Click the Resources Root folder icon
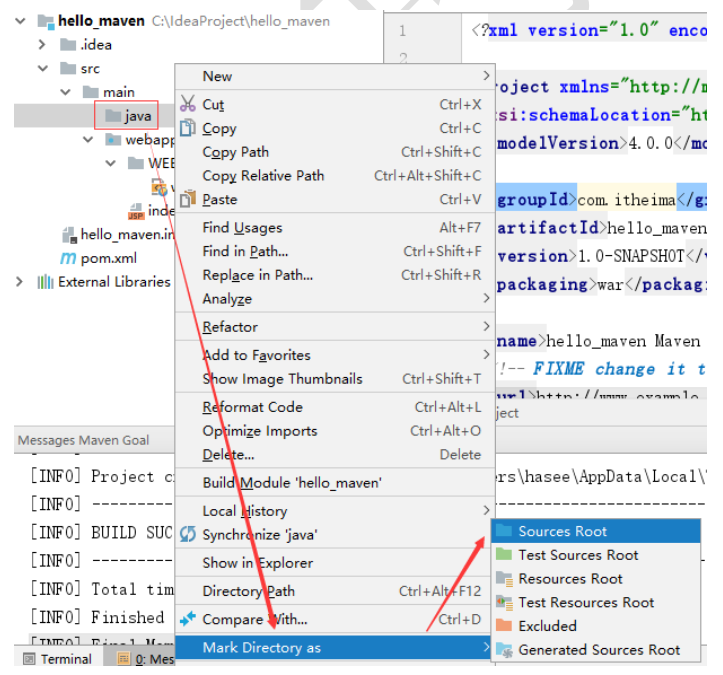 (504, 578)
